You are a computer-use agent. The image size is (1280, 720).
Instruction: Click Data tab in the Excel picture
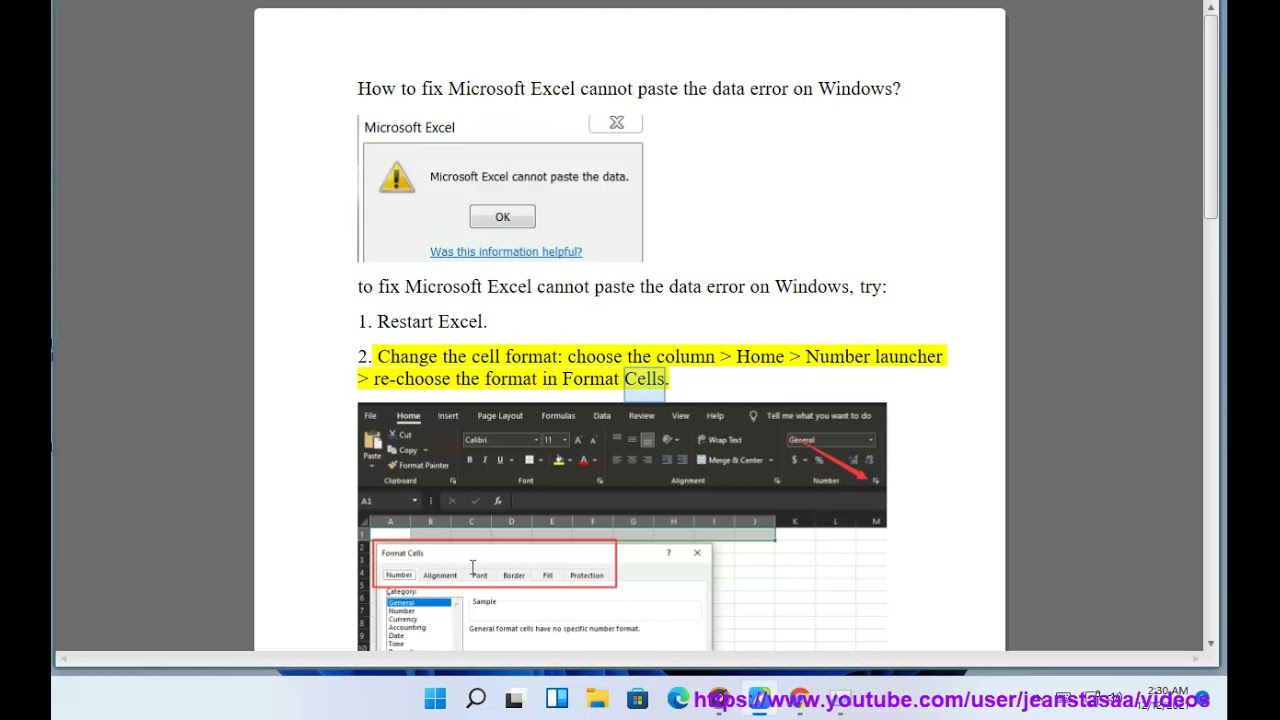pos(602,416)
